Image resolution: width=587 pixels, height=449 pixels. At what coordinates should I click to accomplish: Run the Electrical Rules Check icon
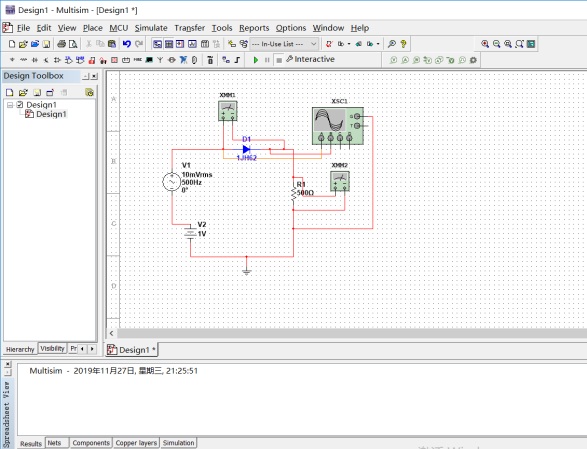pos(329,44)
